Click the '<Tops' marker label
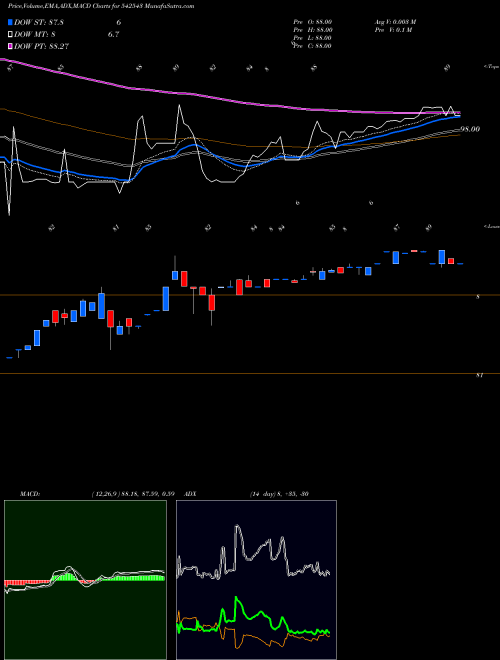 click(491, 67)
